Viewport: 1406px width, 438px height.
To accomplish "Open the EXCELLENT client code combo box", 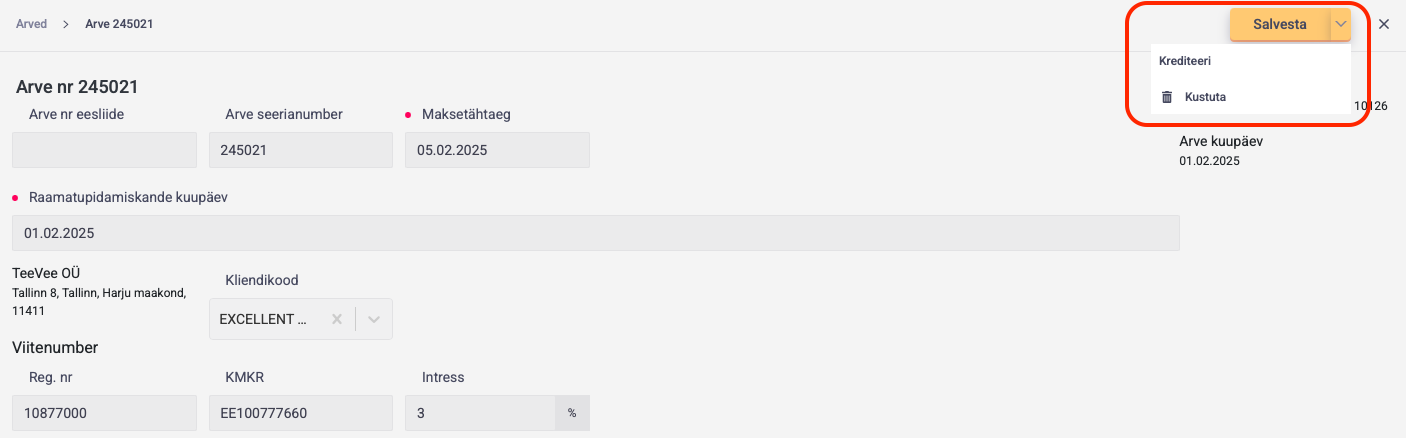I will click(301, 319).
